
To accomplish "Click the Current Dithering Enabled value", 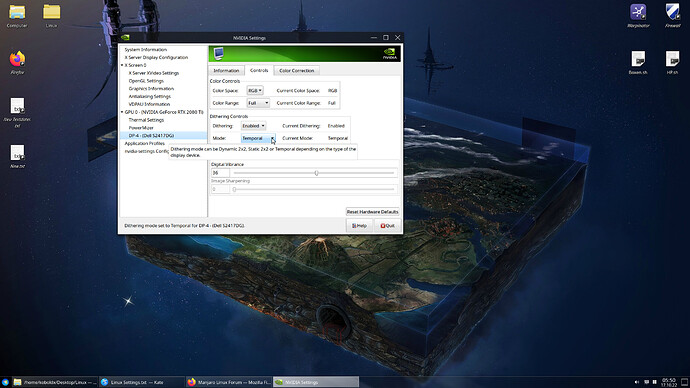I will click(336, 126).
